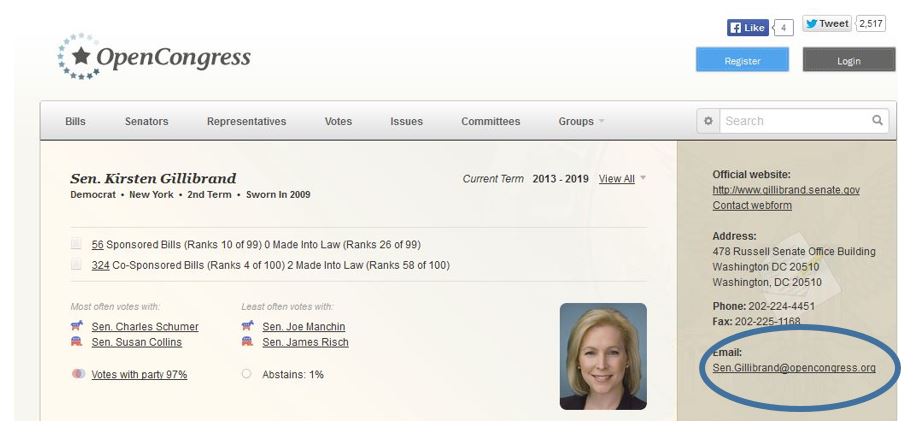
Task: Click Sen. Kirsten Gillibrand's portrait photo
Action: click(603, 356)
